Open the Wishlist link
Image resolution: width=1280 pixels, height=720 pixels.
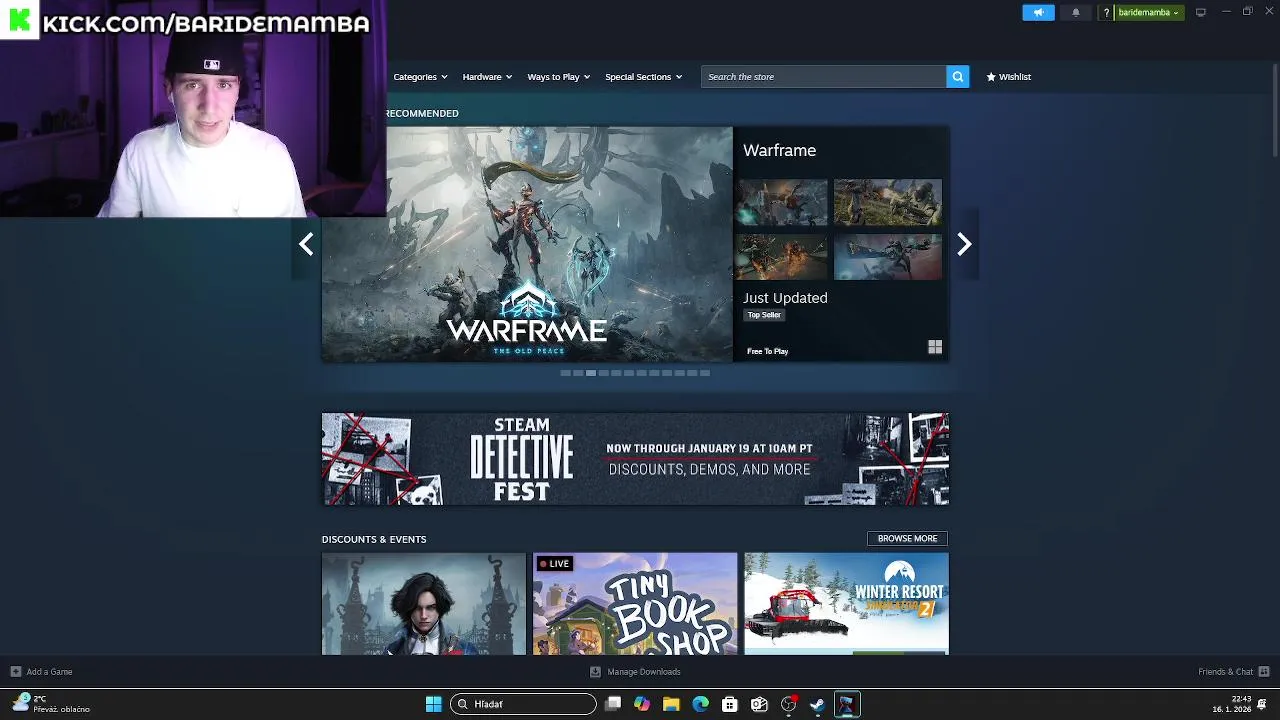(x=1008, y=76)
